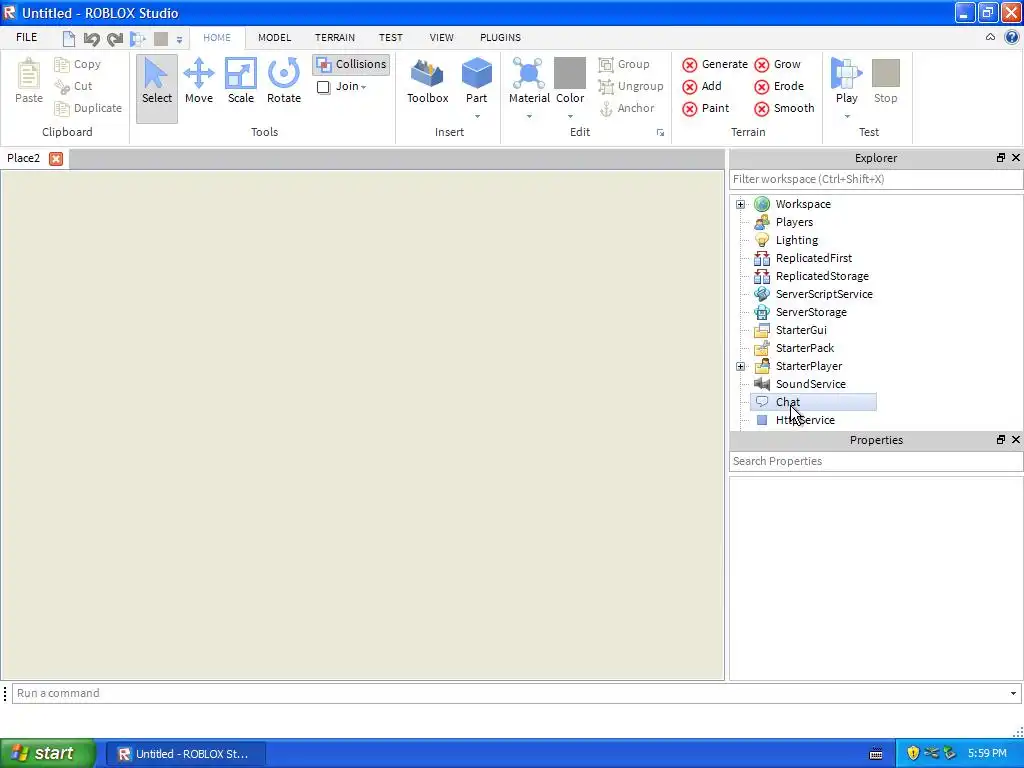
Task: Select StarterGui in Explorer
Action: pyautogui.click(x=801, y=330)
